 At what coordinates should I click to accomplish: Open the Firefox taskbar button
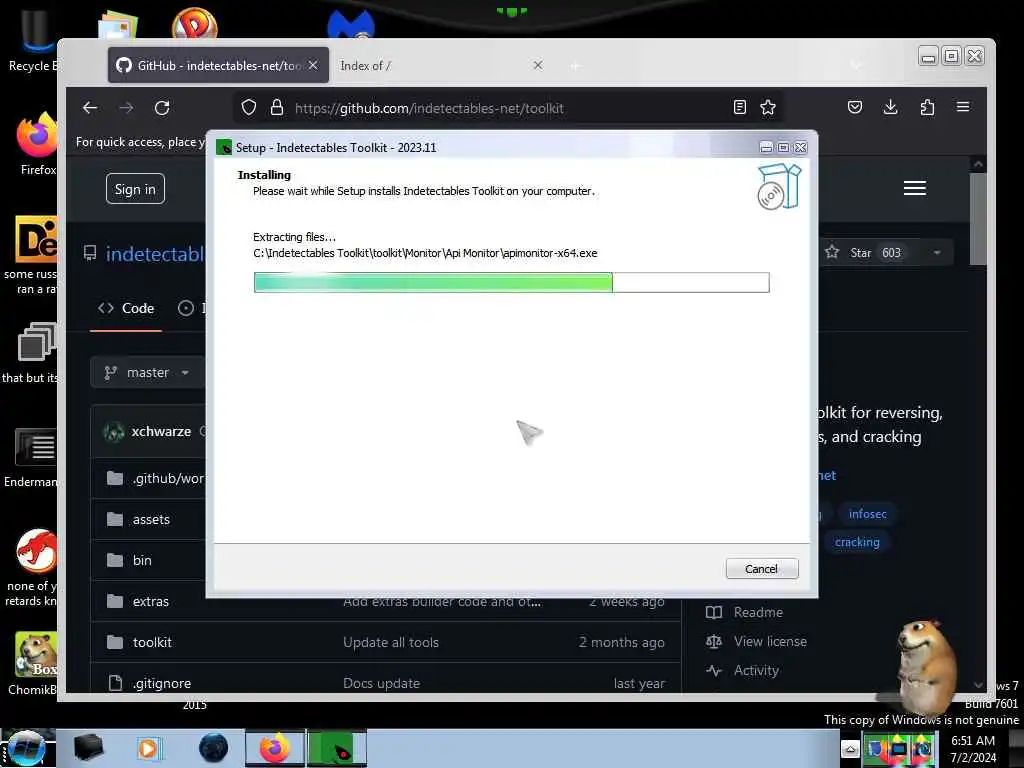275,748
